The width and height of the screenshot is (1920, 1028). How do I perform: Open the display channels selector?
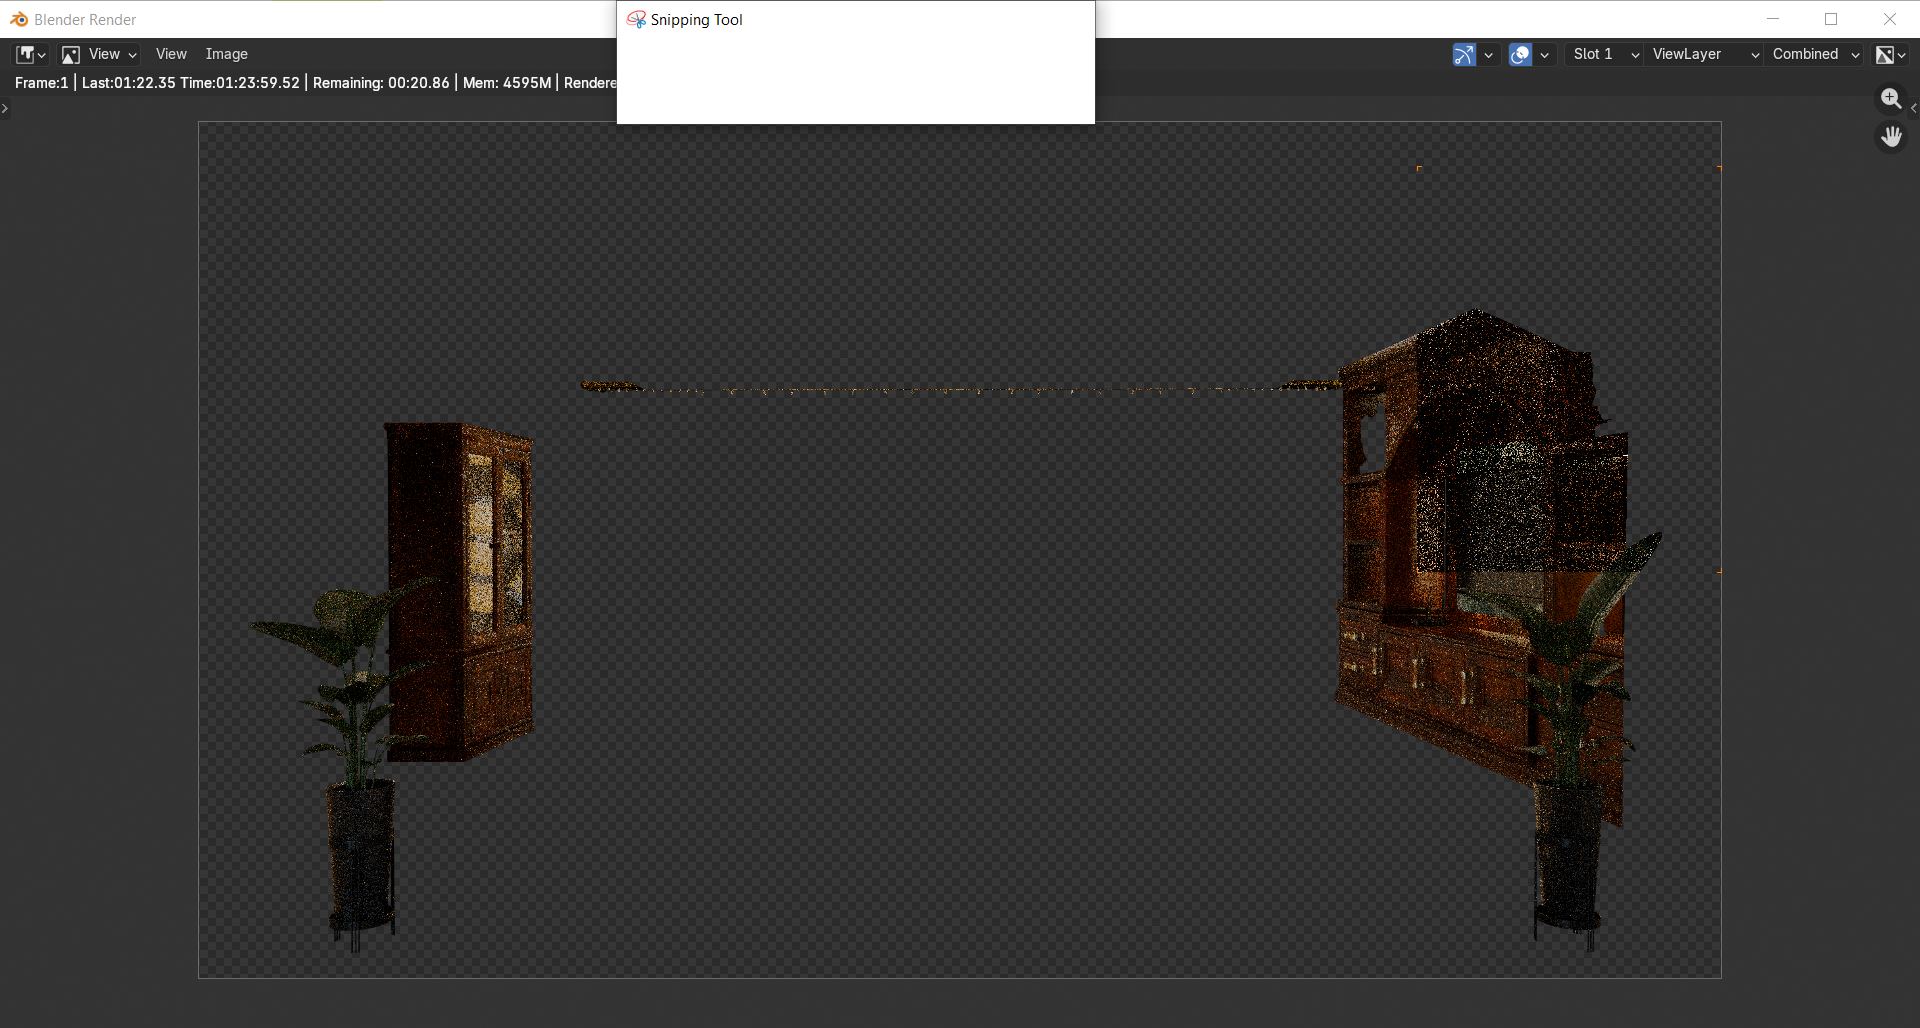(1889, 55)
